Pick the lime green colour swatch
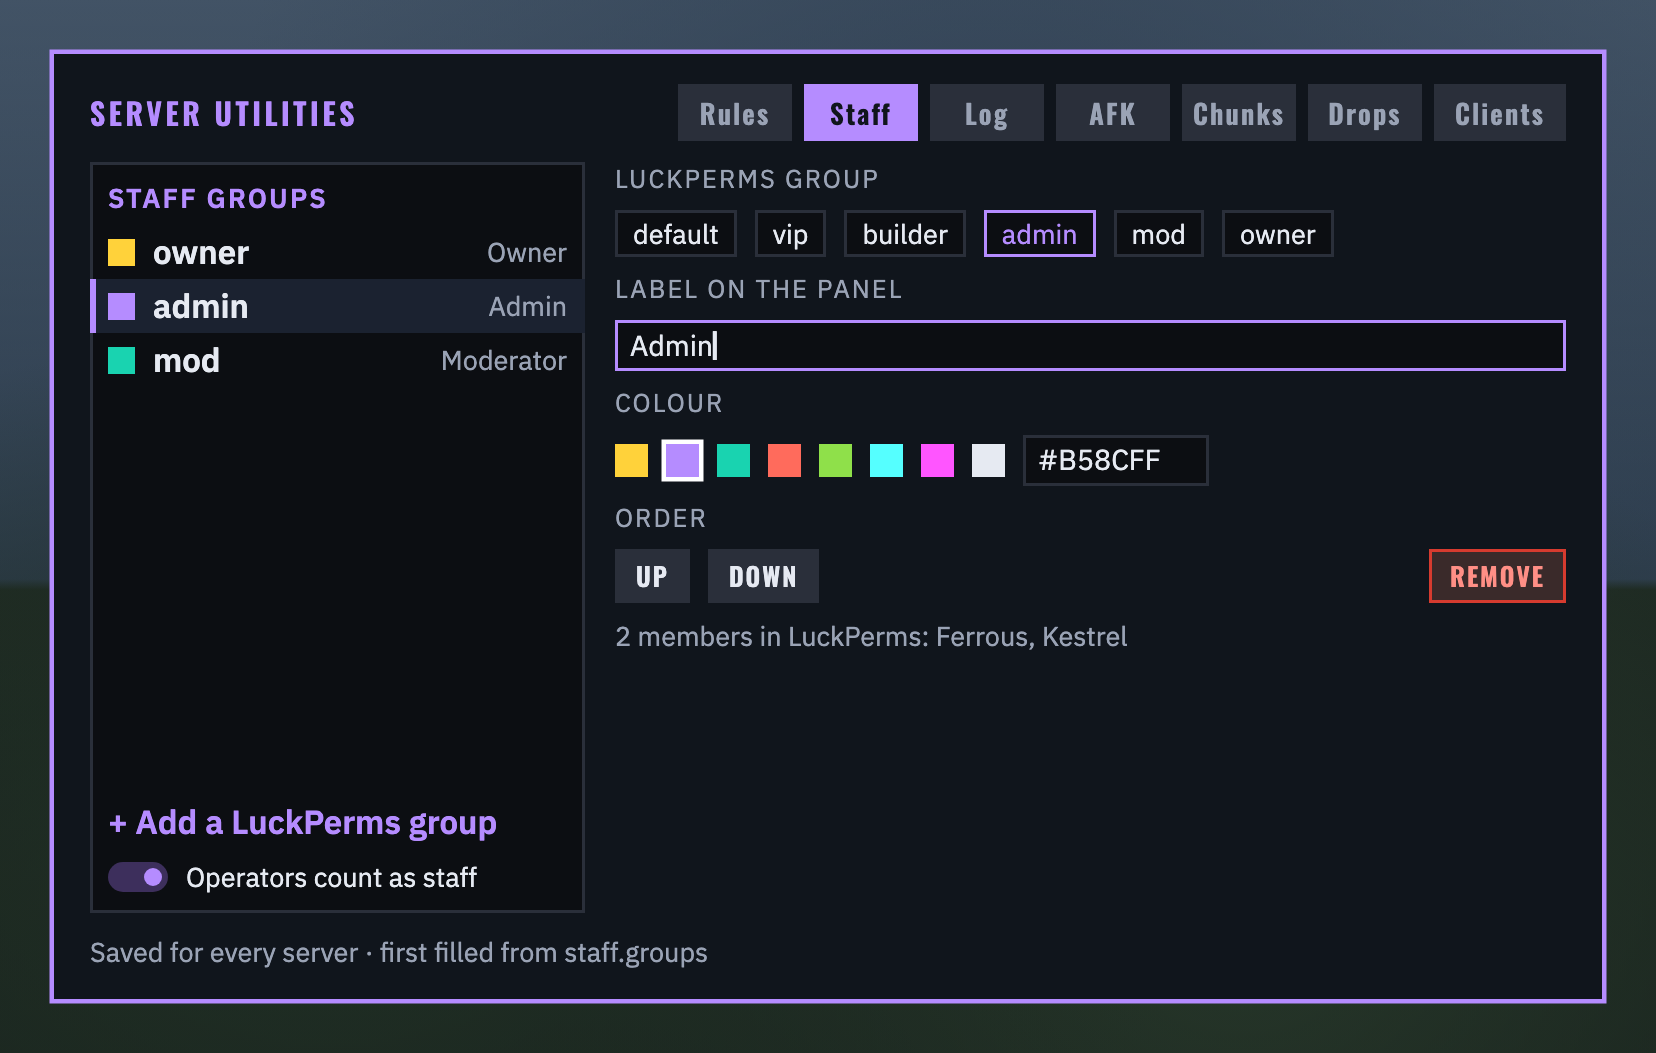 835,460
